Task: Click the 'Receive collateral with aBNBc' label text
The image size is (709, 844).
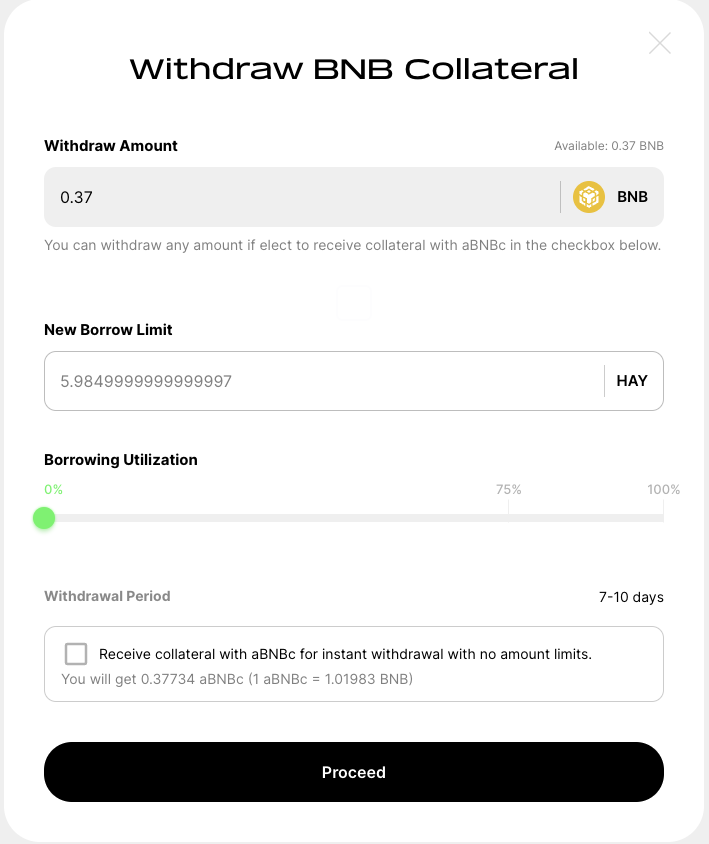Action: tap(345, 655)
